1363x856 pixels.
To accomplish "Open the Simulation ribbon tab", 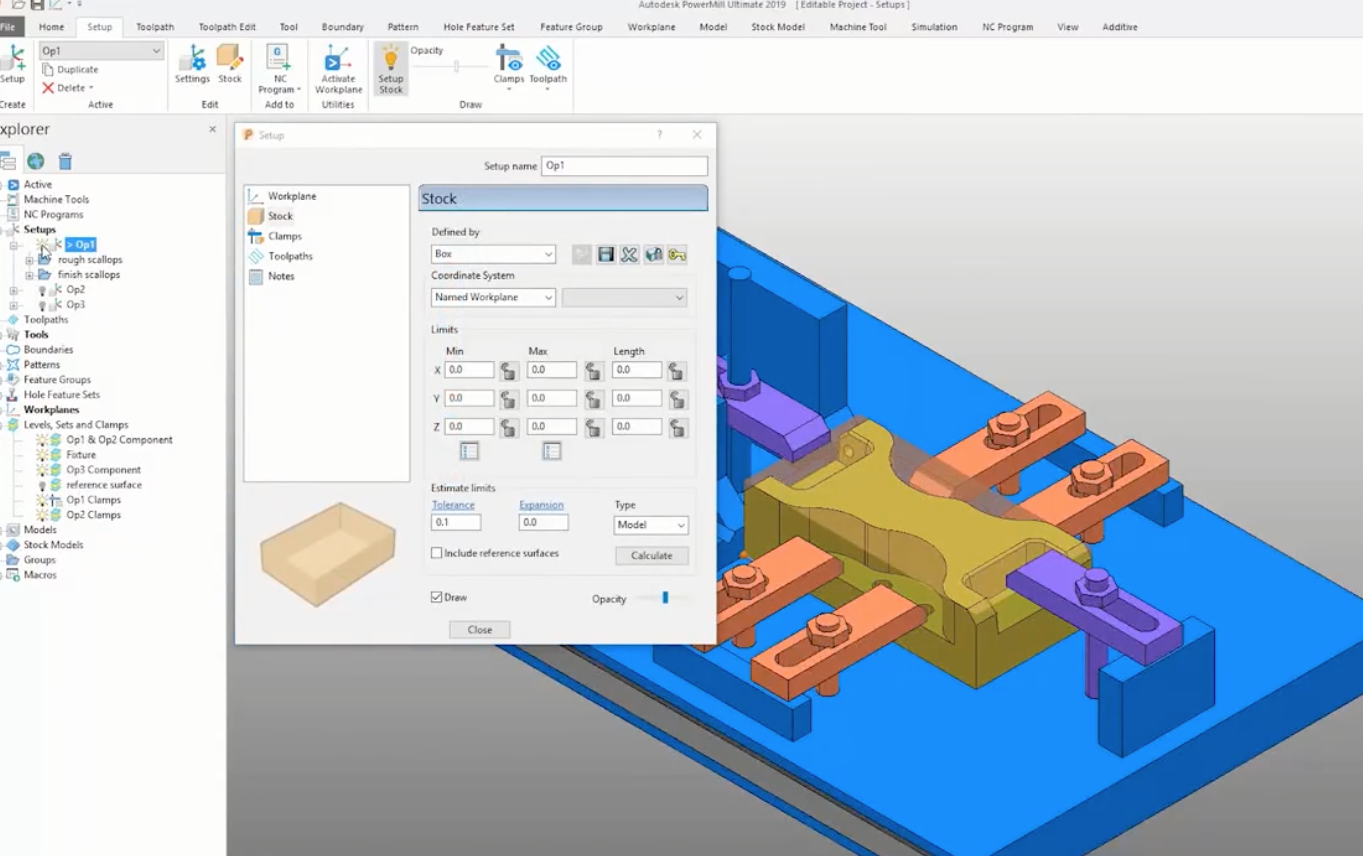I will tap(934, 27).
